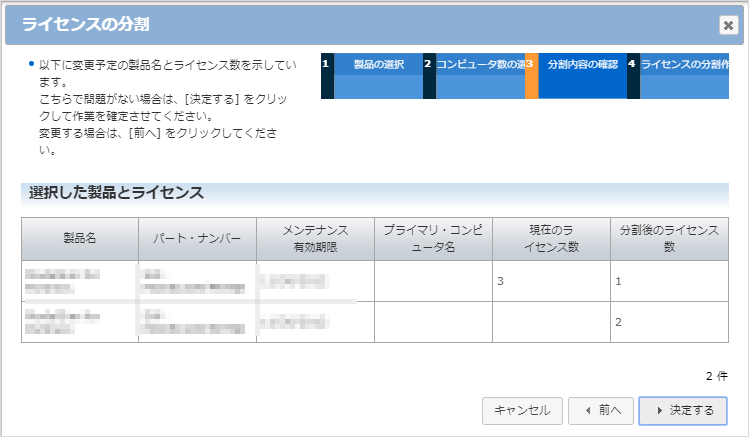Click post-split license count cell showing 2
The width and height of the screenshot is (749, 437).
point(669,322)
